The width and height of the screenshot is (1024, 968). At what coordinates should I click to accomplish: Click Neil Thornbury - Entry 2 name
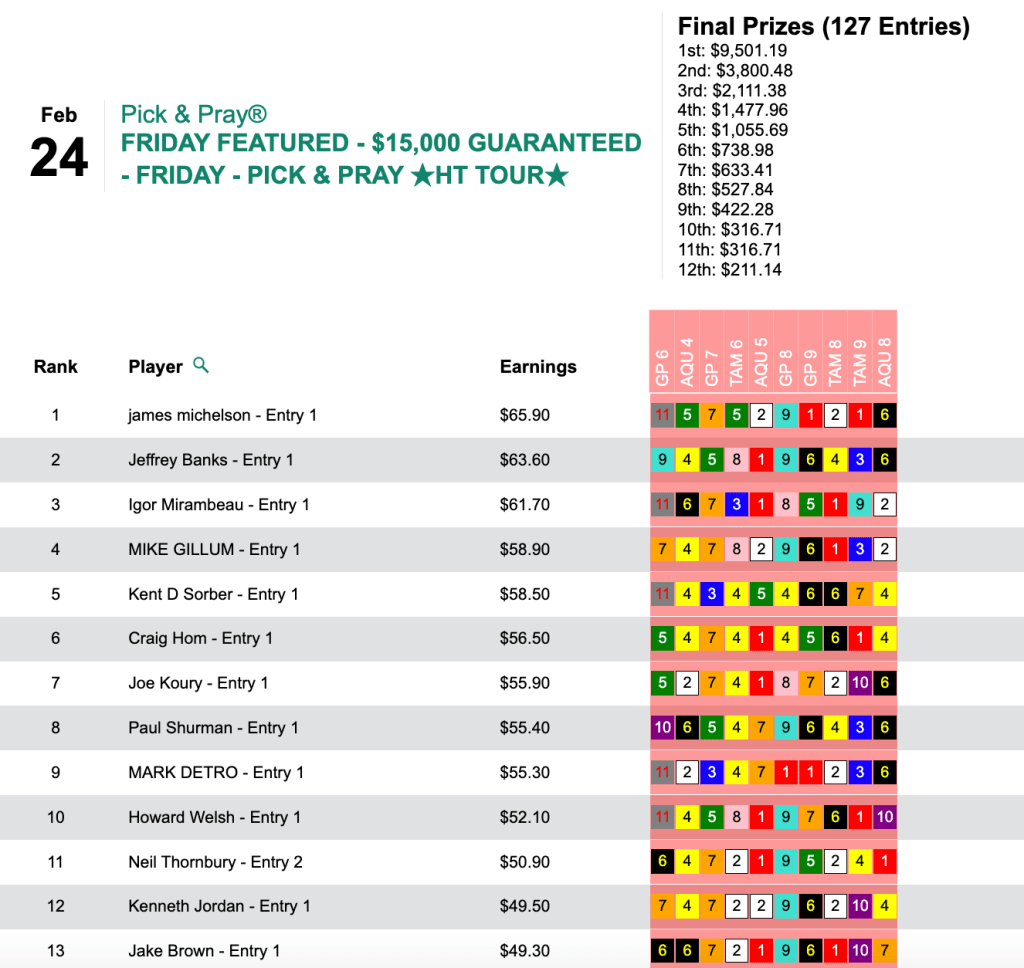tap(215, 861)
